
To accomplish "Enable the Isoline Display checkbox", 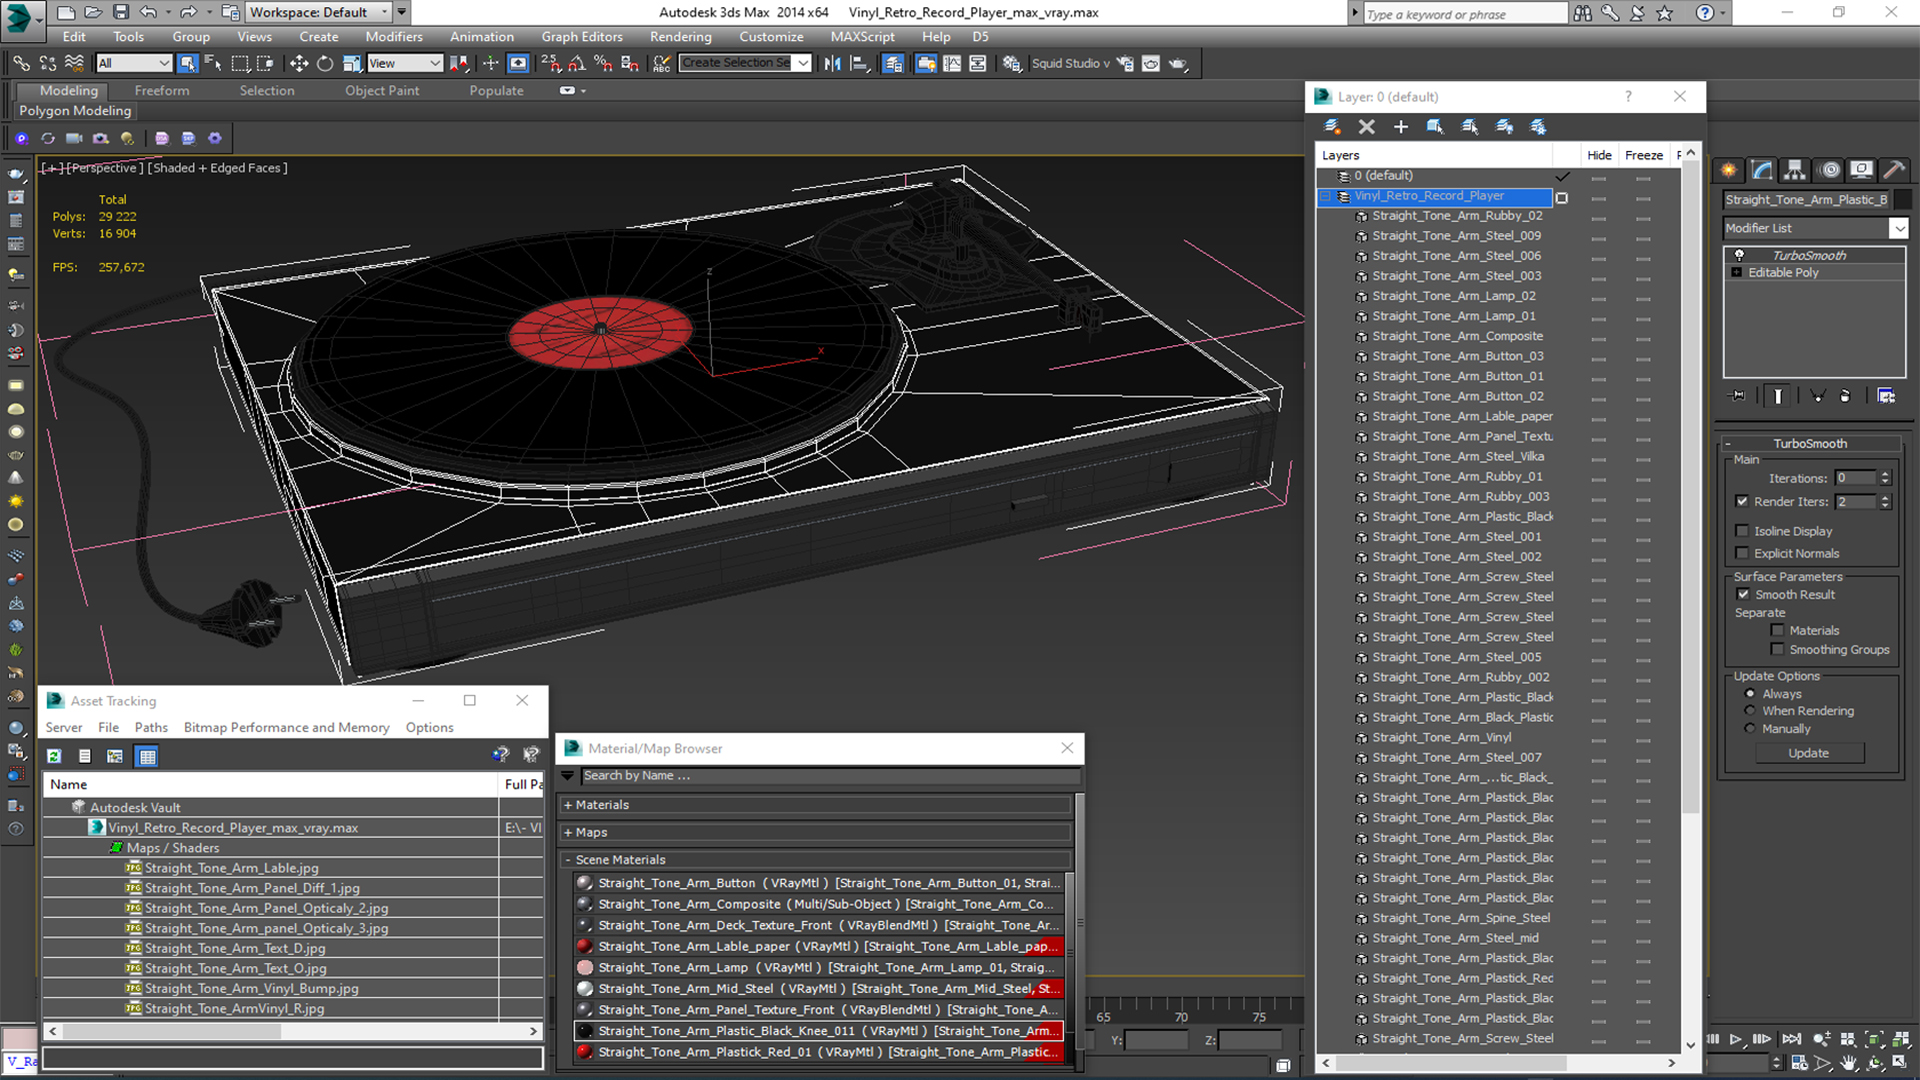I will pos(1743,531).
